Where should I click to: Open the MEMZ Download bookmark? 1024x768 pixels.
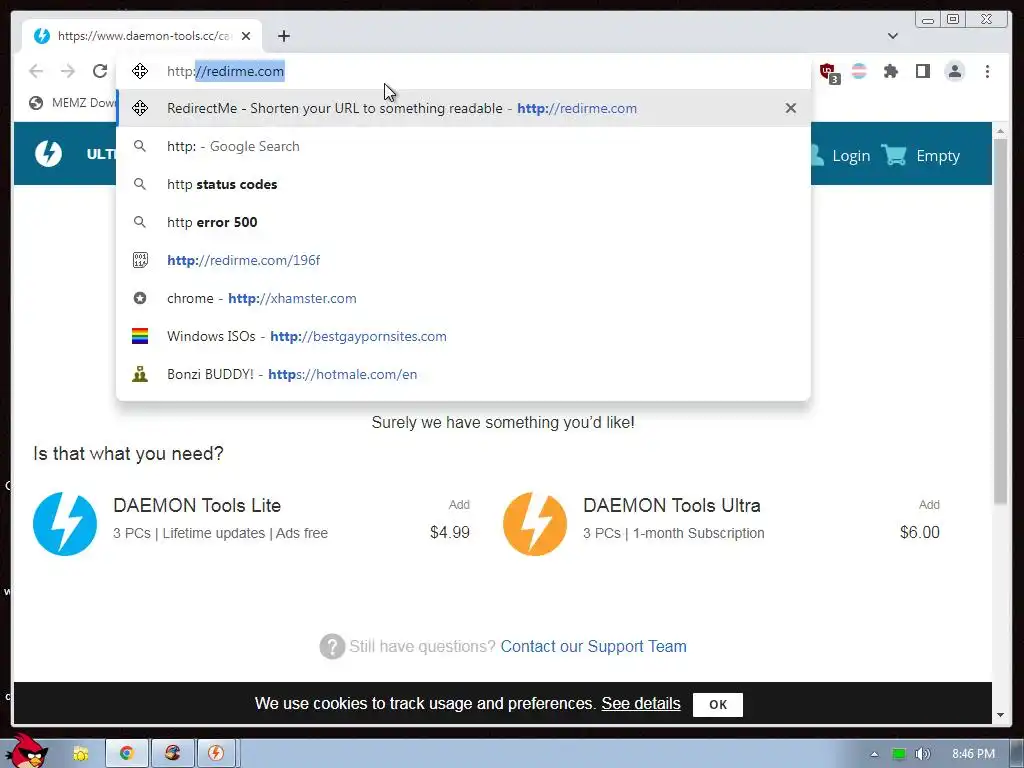pyautogui.click(x=72, y=103)
